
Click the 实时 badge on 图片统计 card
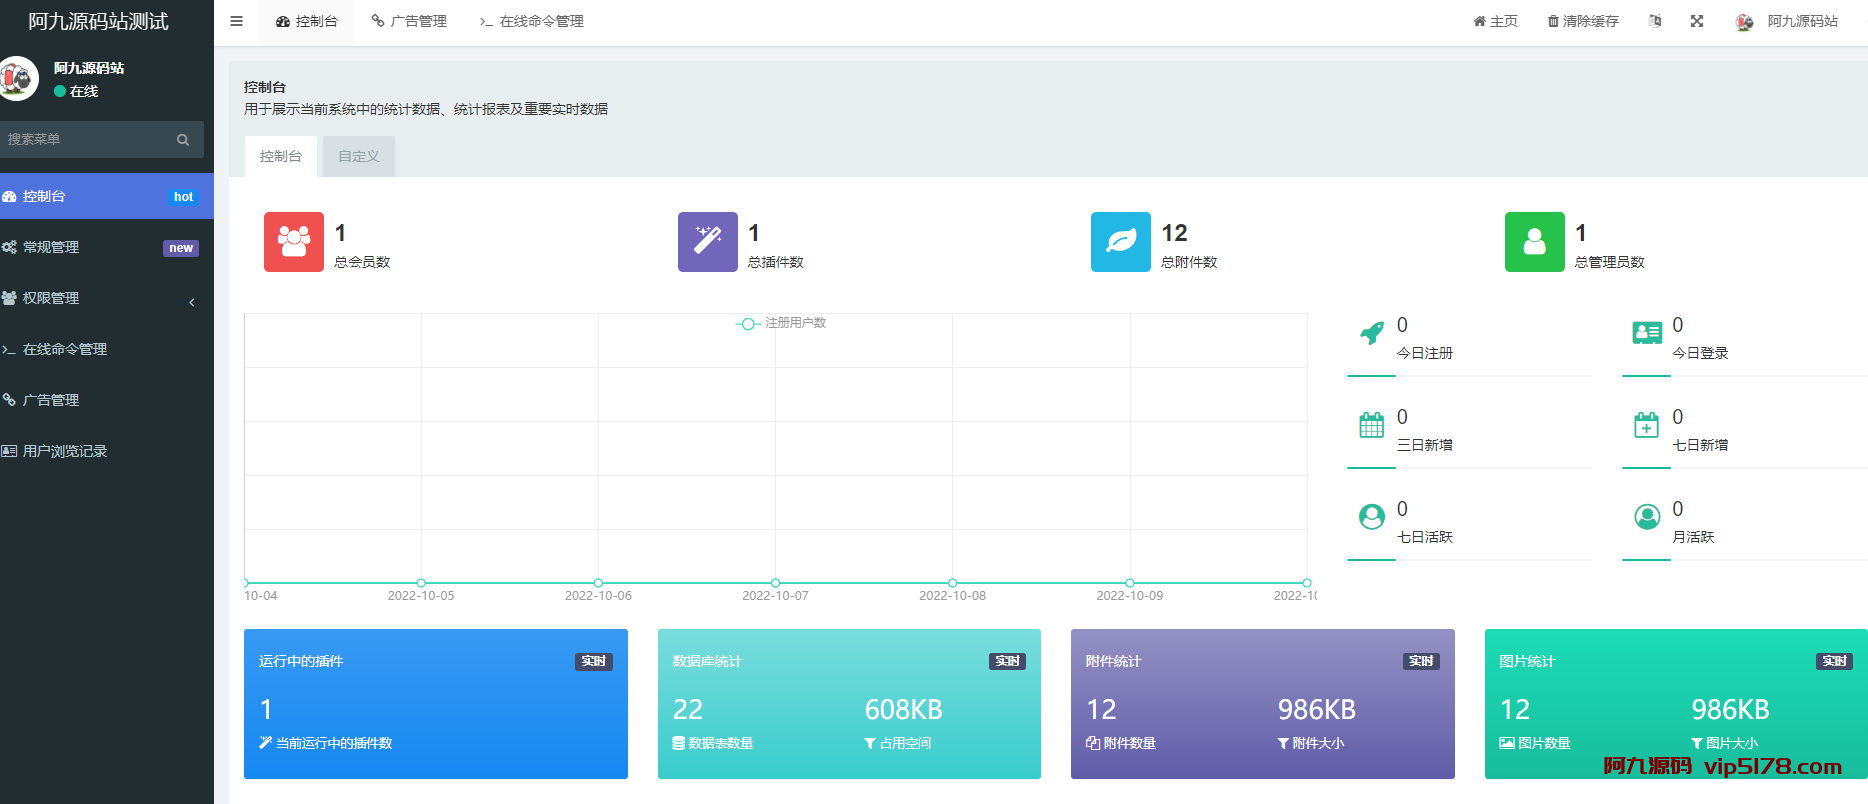(1834, 661)
